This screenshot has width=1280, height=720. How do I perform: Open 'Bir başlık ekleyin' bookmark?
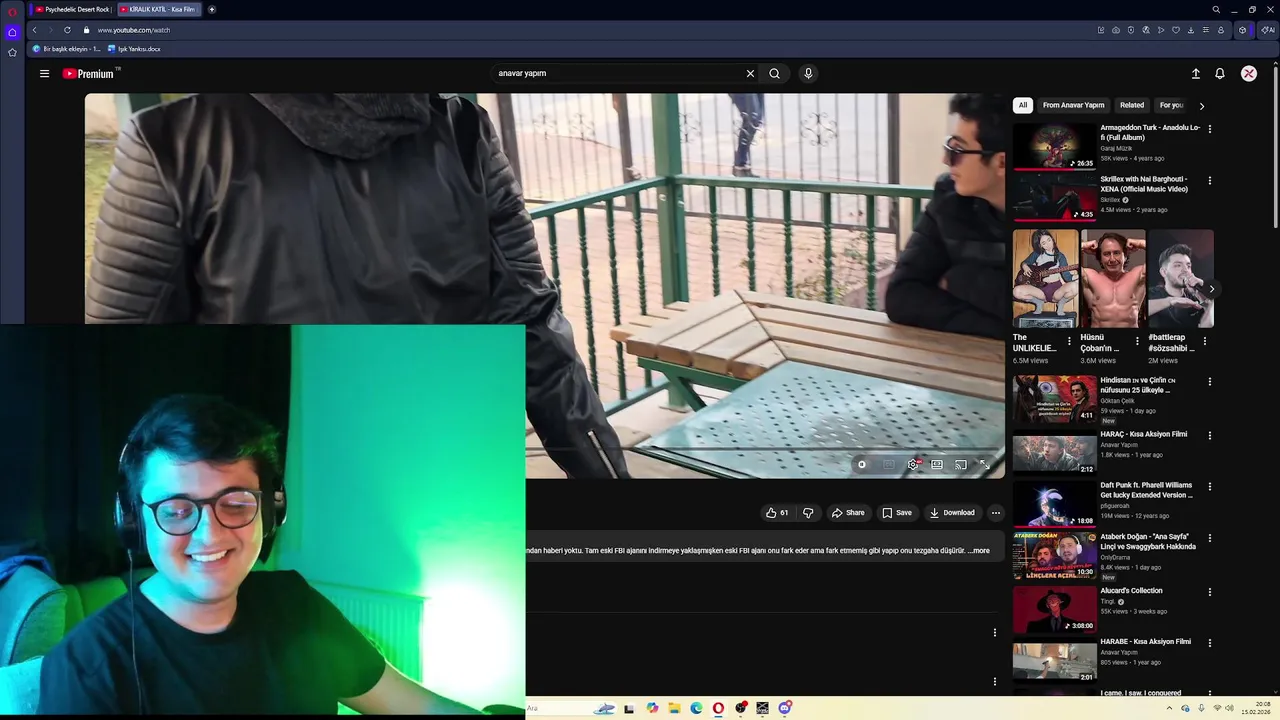pos(67,48)
